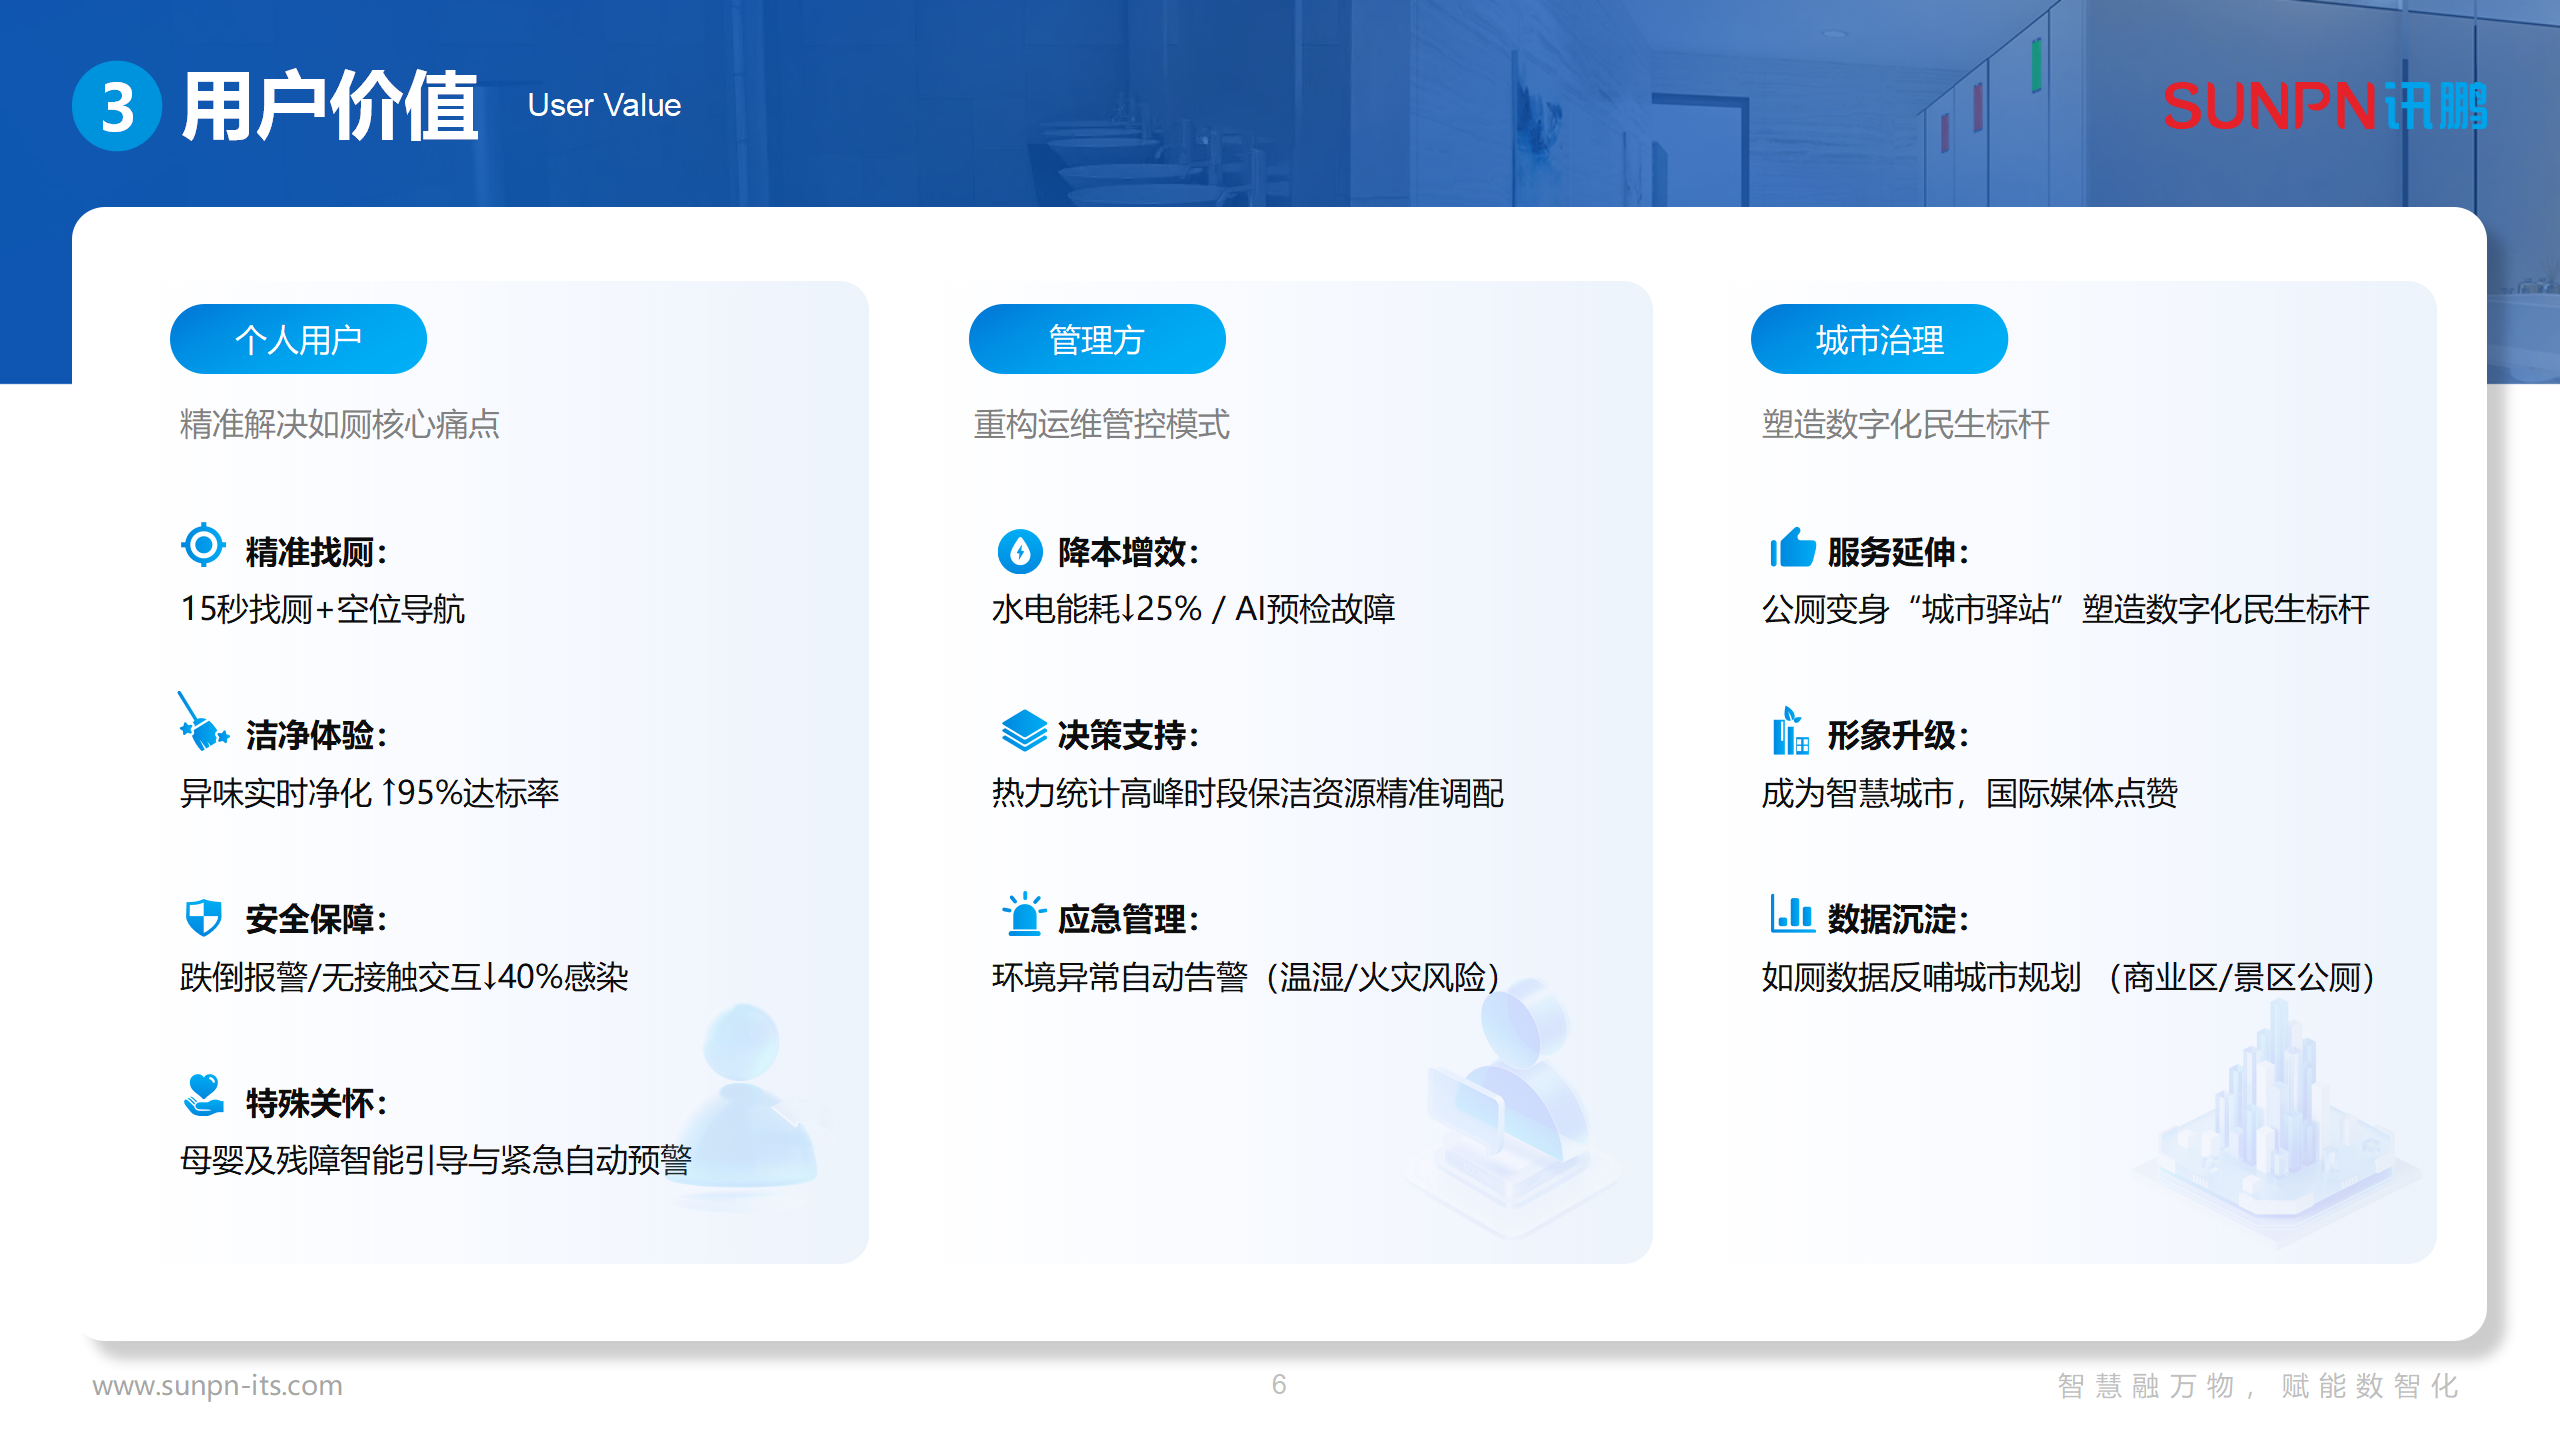Select the page number 6

[x=1280, y=1384]
